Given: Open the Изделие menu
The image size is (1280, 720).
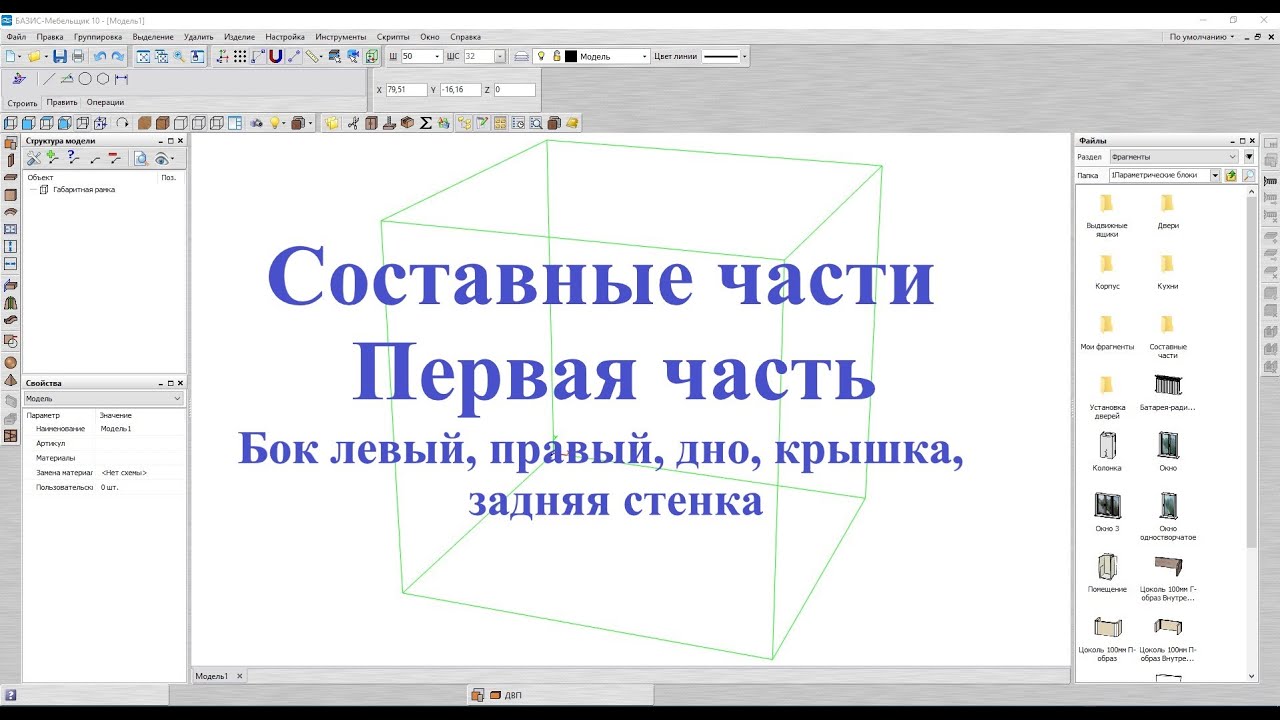Looking at the screenshot, I should pyautogui.click(x=240, y=37).
